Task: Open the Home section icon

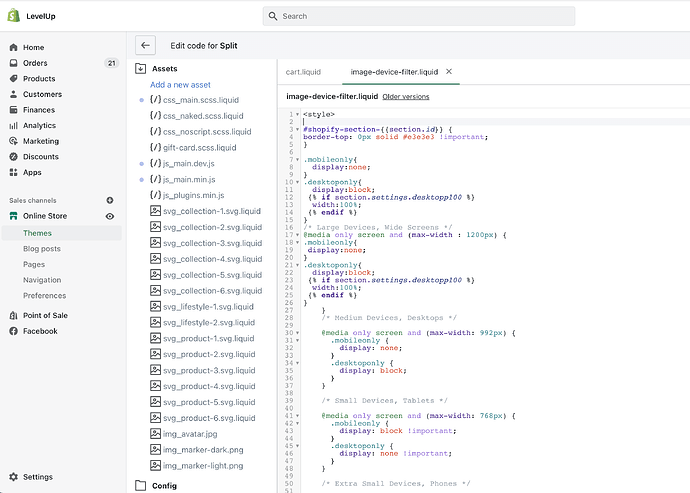Action: point(13,47)
